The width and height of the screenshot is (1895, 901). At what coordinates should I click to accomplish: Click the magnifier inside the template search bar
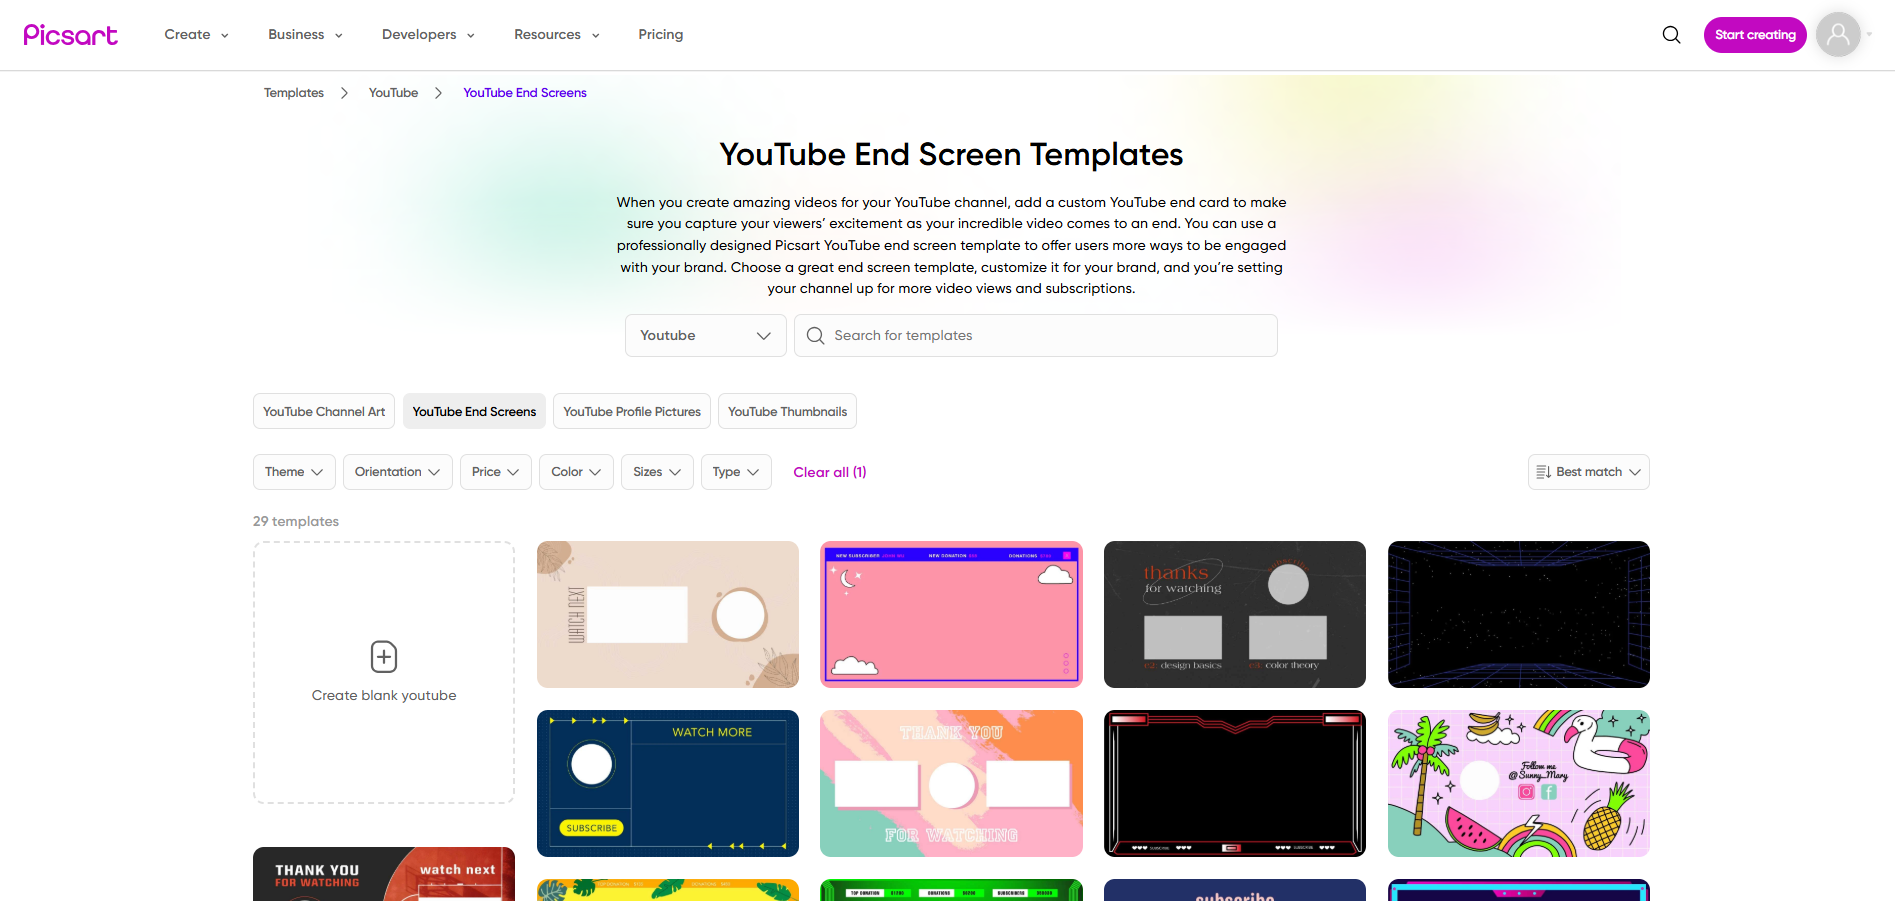click(x=815, y=335)
